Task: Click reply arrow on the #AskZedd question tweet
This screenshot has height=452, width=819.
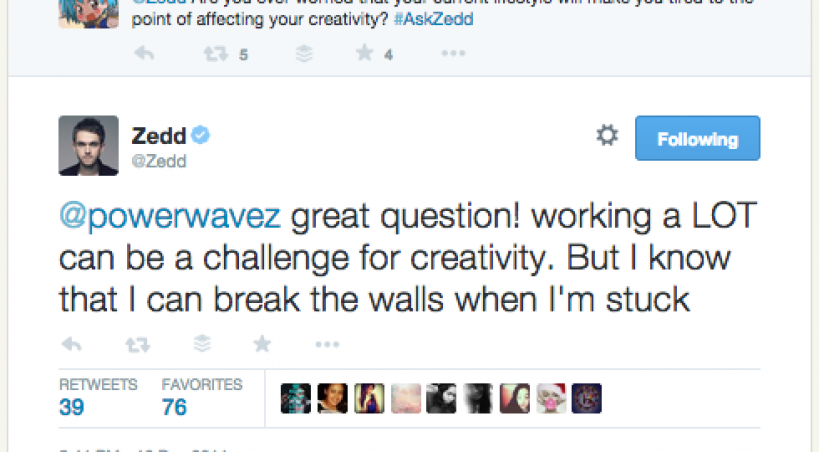Action: click(143, 55)
